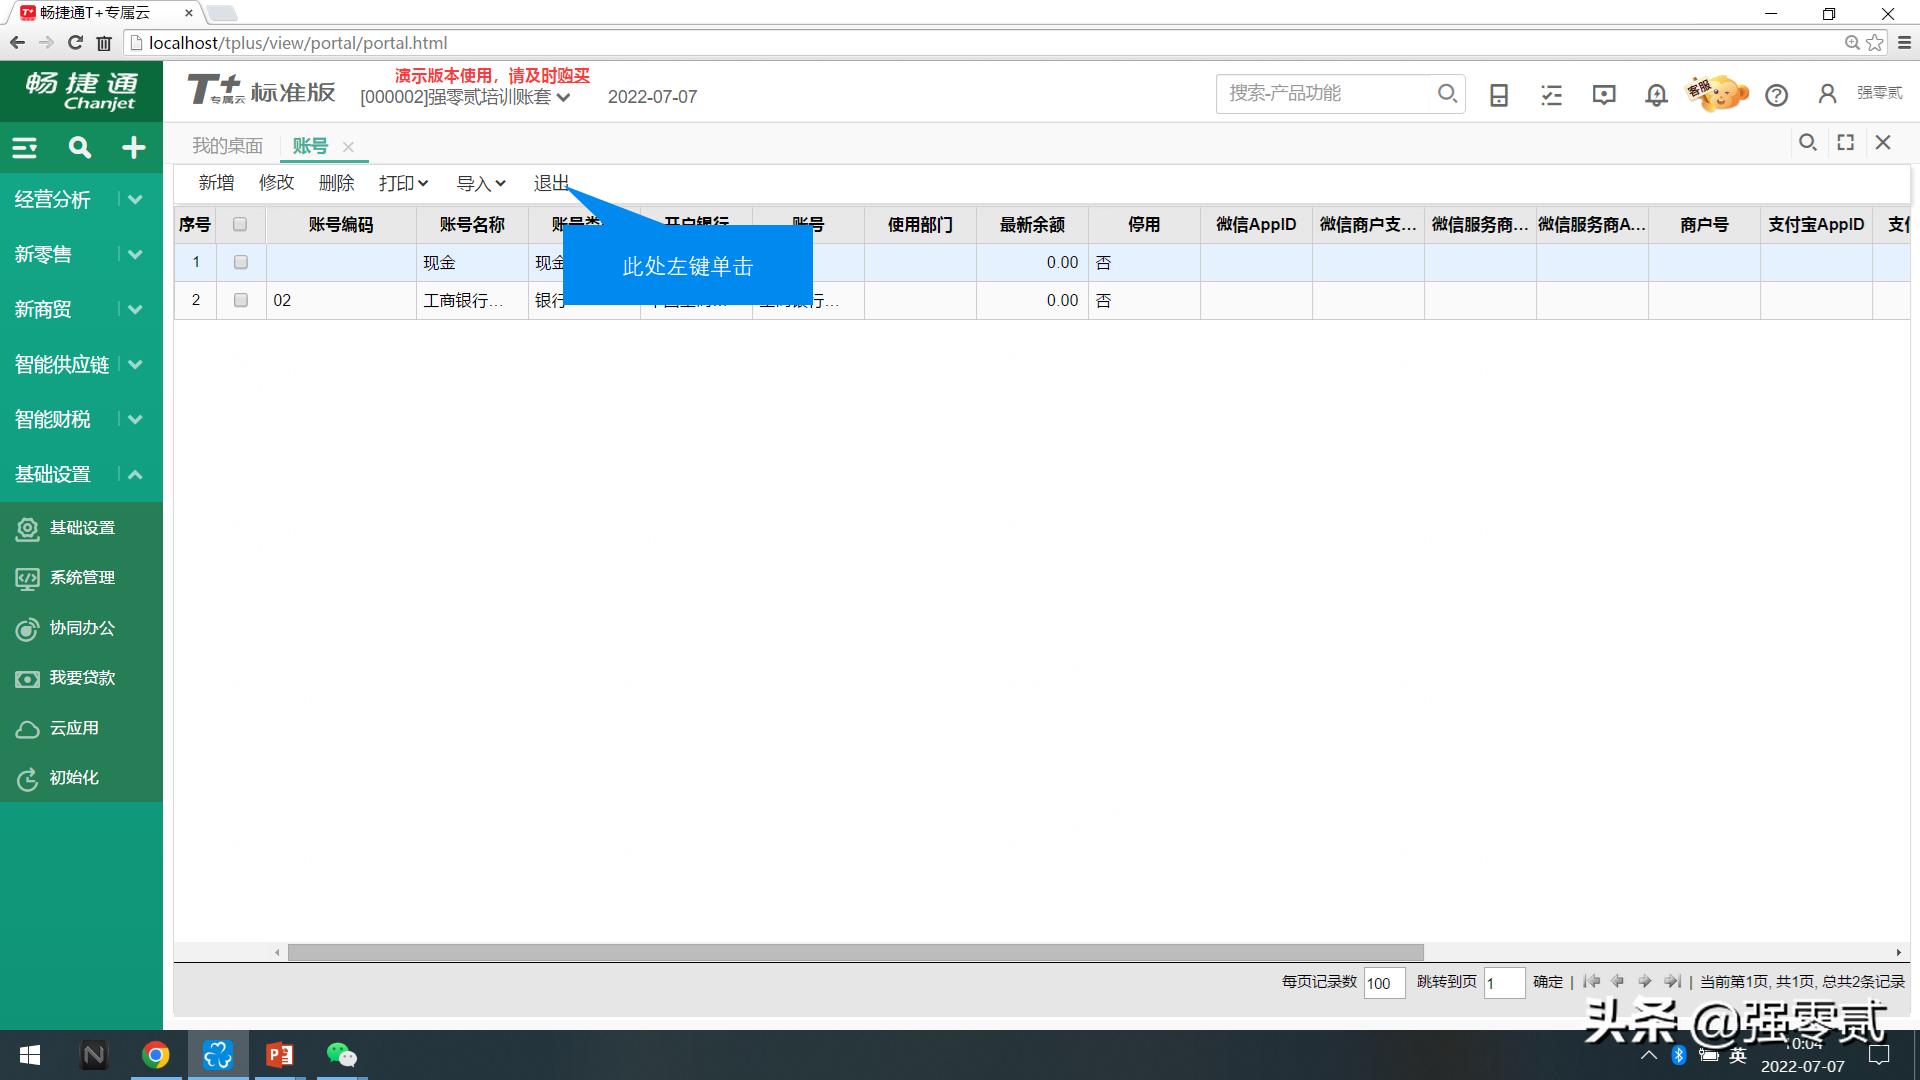Click the 新增 menu item
The image size is (1920, 1080).
click(x=216, y=183)
